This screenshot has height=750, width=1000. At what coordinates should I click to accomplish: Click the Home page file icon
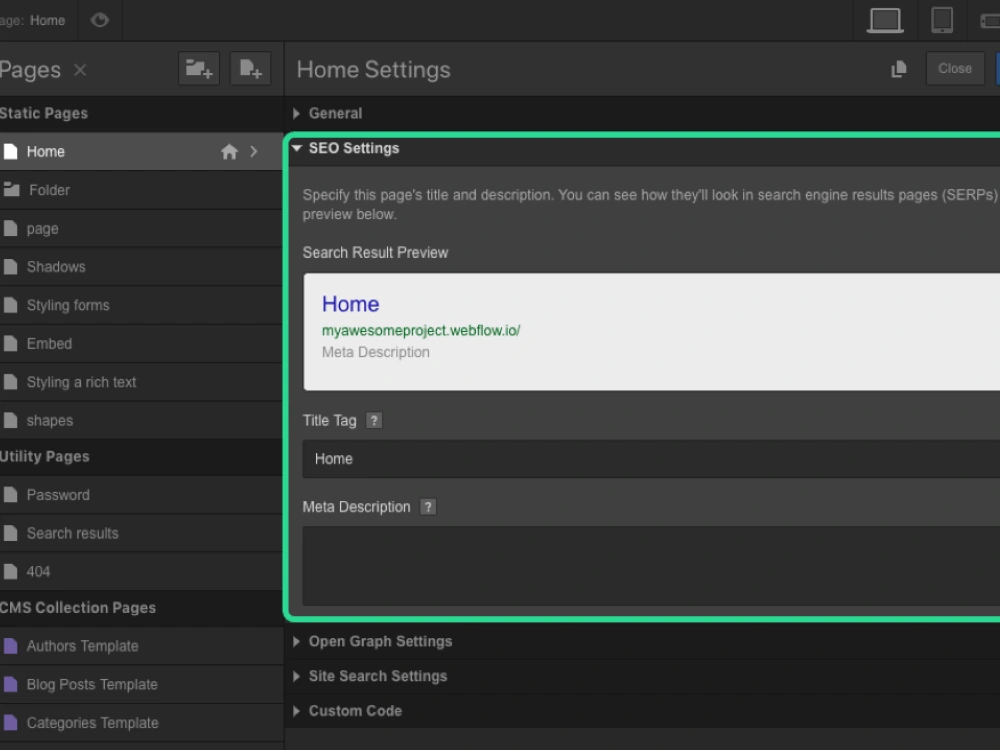tap(10, 152)
